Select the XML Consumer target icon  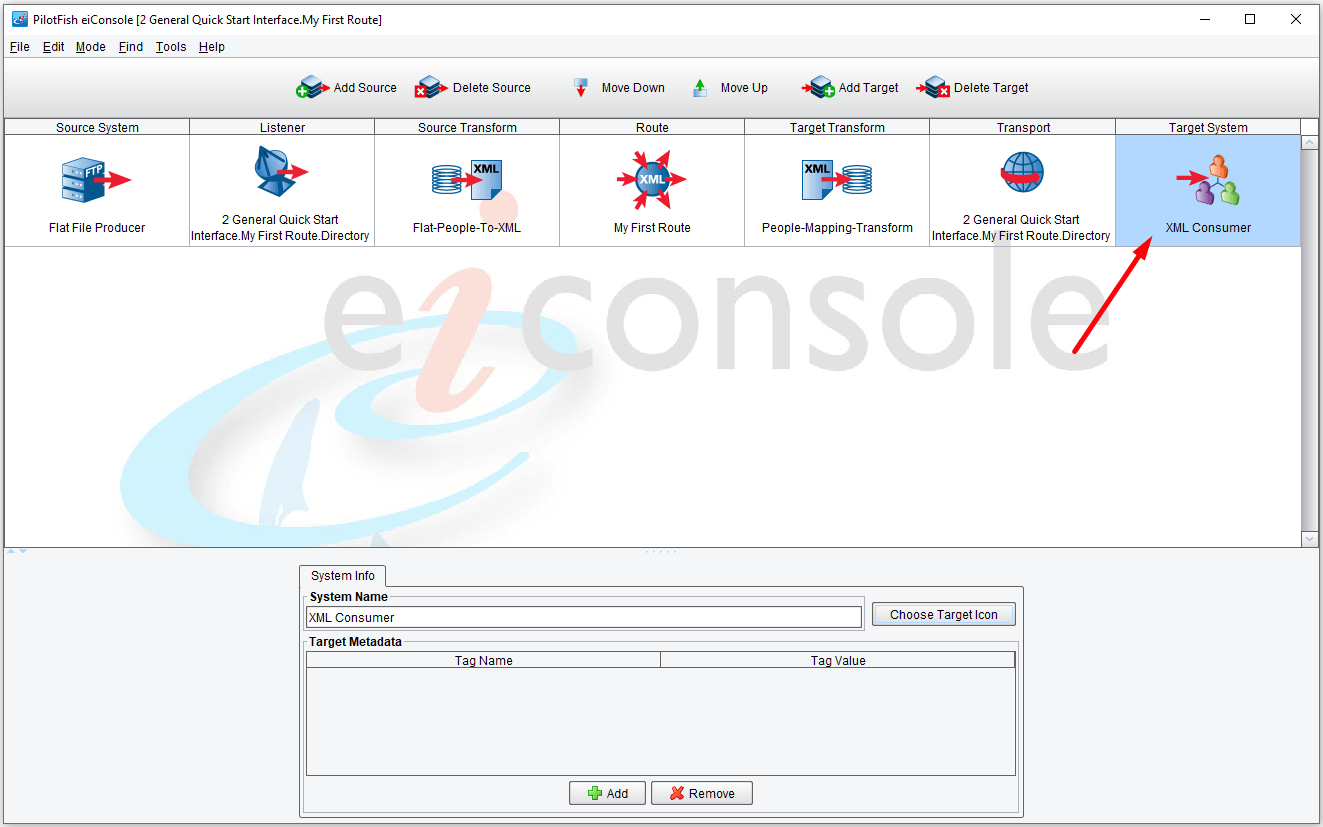(1208, 180)
